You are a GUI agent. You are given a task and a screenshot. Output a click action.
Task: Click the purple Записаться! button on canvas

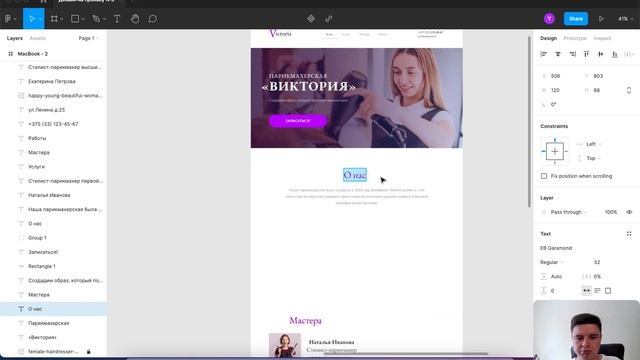click(298, 121)
